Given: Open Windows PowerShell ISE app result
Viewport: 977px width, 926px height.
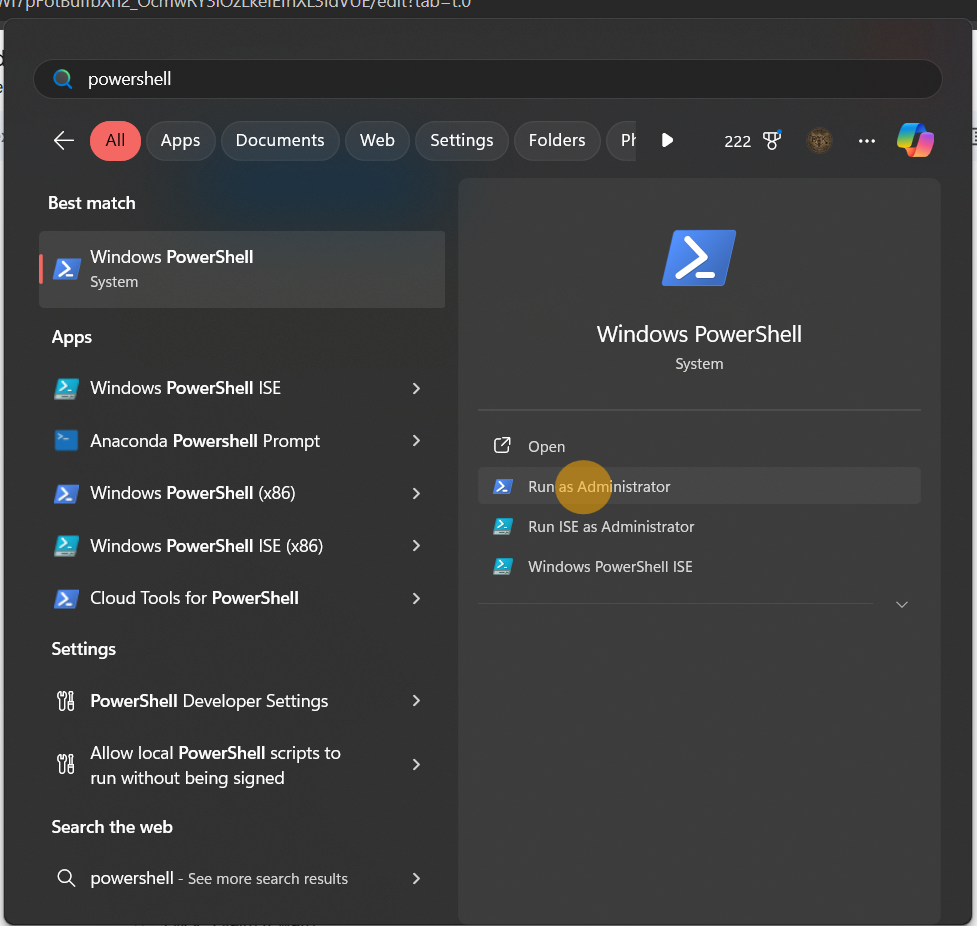Looking at the screenshot, I should pyautogui.click(x=242, y=388).
